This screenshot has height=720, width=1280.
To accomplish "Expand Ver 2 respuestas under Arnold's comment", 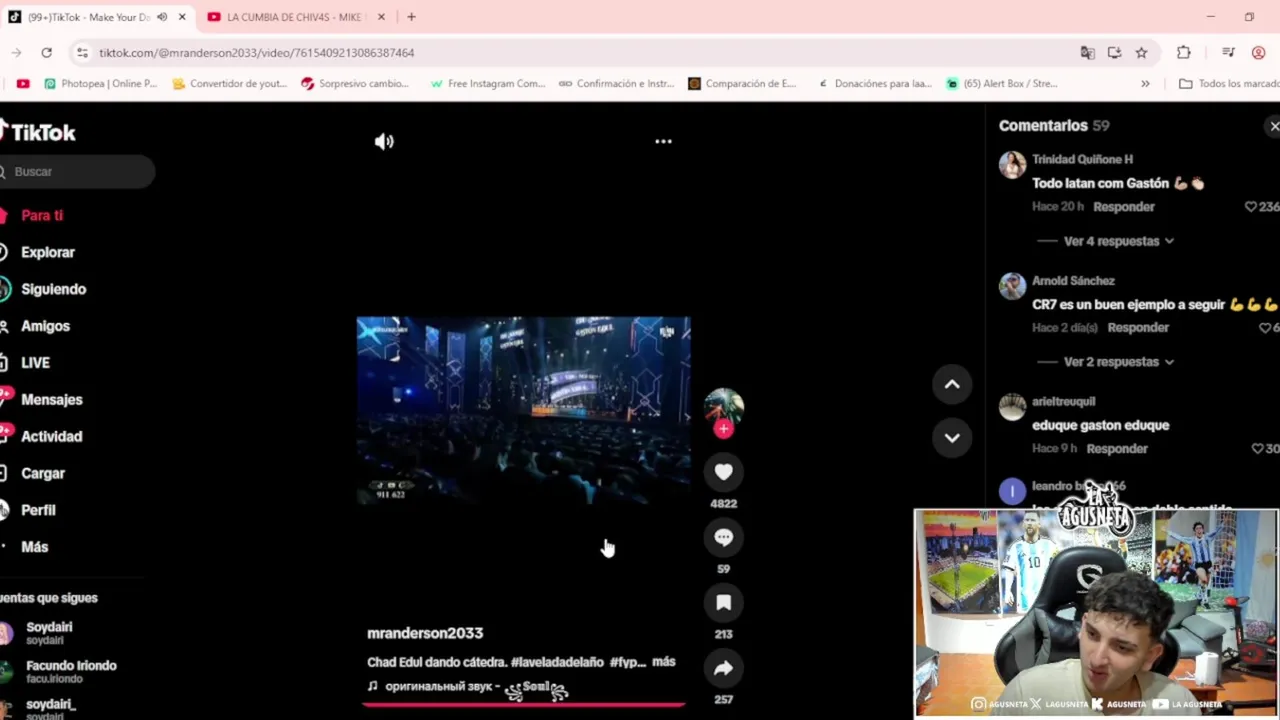I will point(1119,362).
